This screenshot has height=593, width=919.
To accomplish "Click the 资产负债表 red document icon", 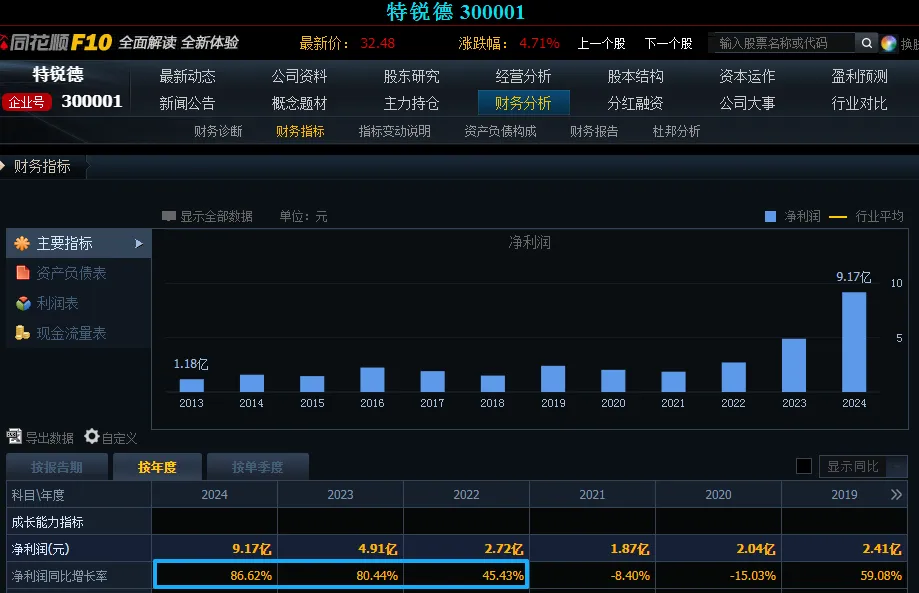I will click(x=23, y=272).
